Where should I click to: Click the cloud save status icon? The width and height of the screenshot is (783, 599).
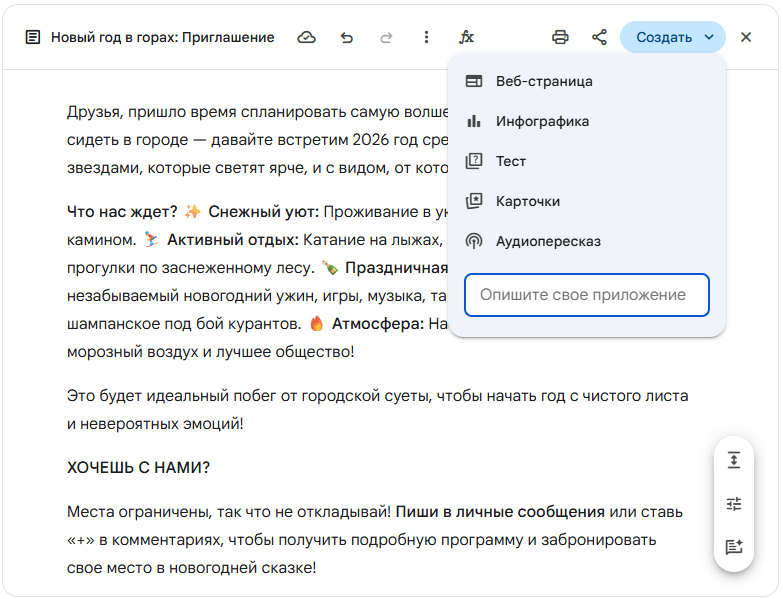307,37
